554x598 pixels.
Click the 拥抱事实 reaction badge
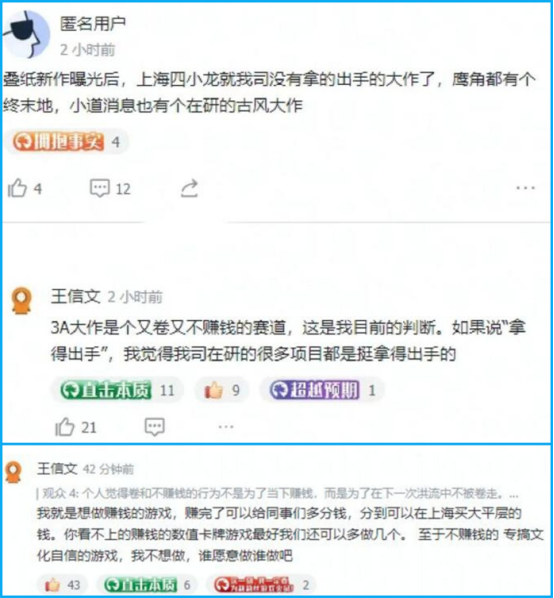tap(66, 142)
